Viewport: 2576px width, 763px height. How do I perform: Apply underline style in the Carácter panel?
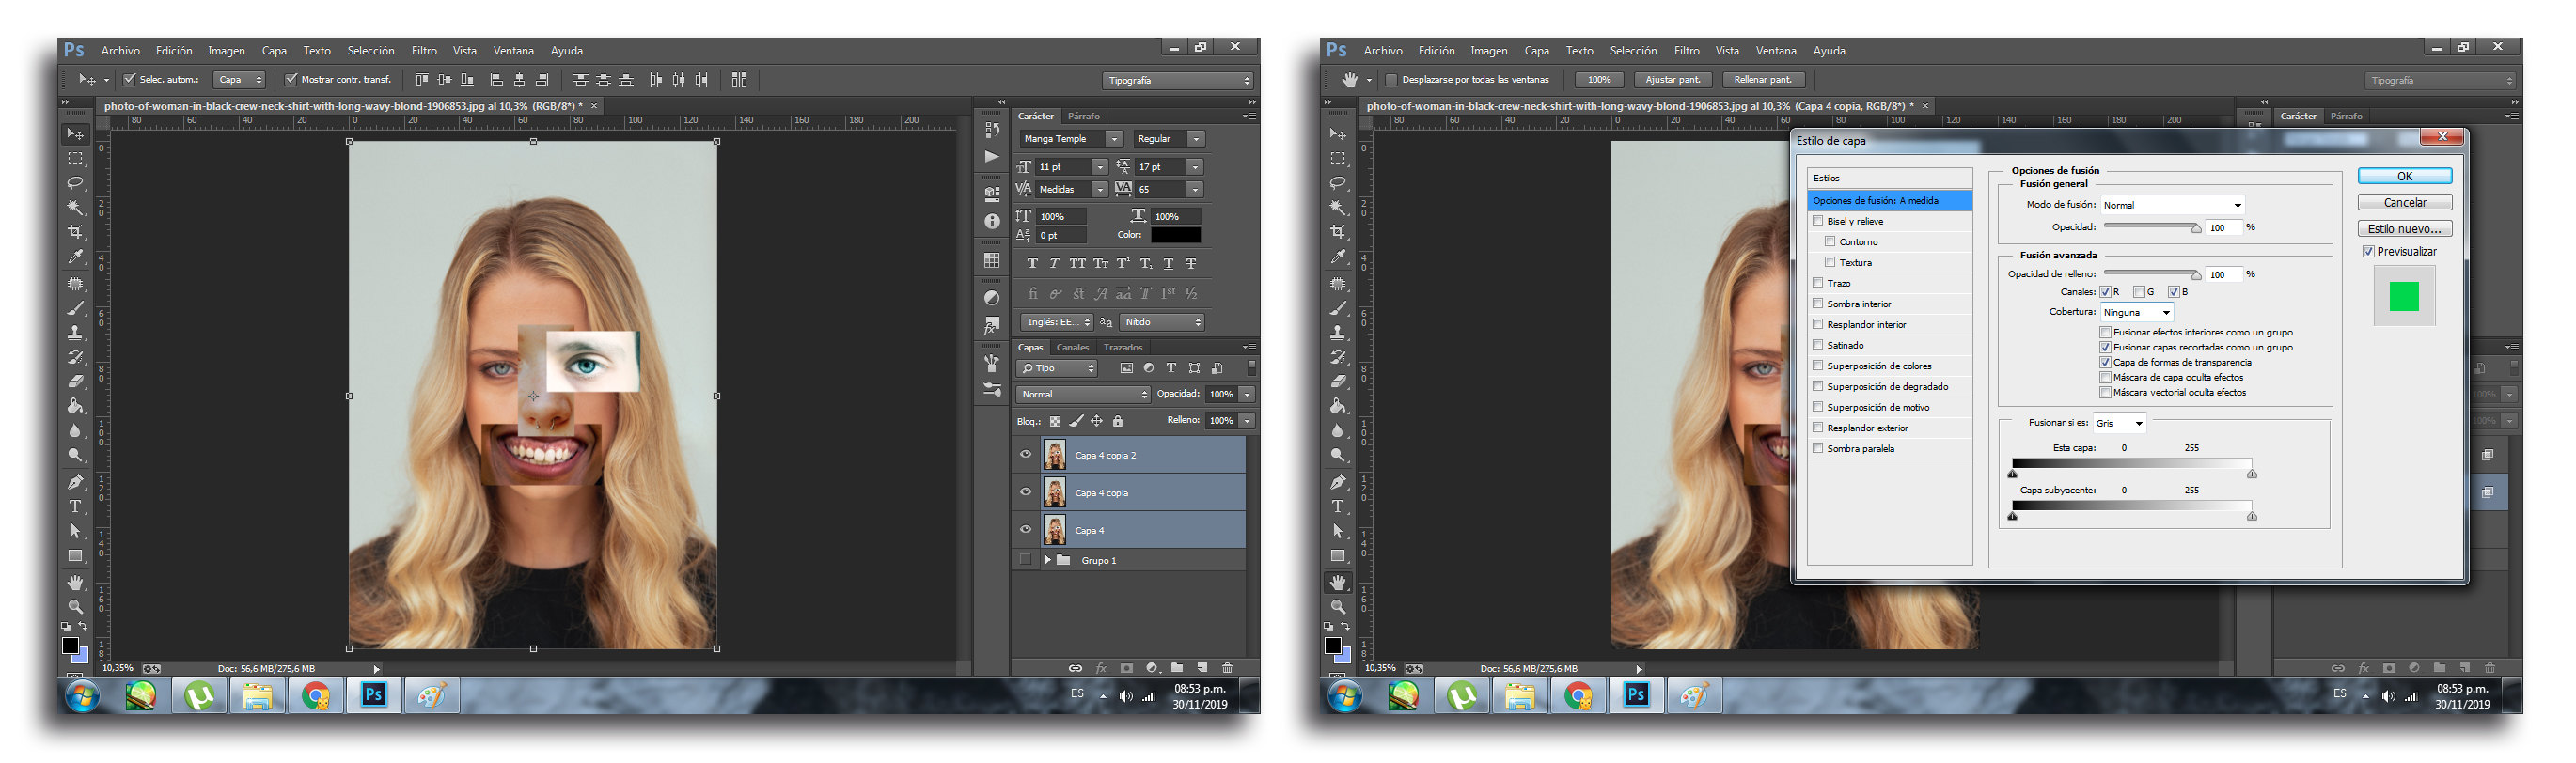tap(1168, 264)
